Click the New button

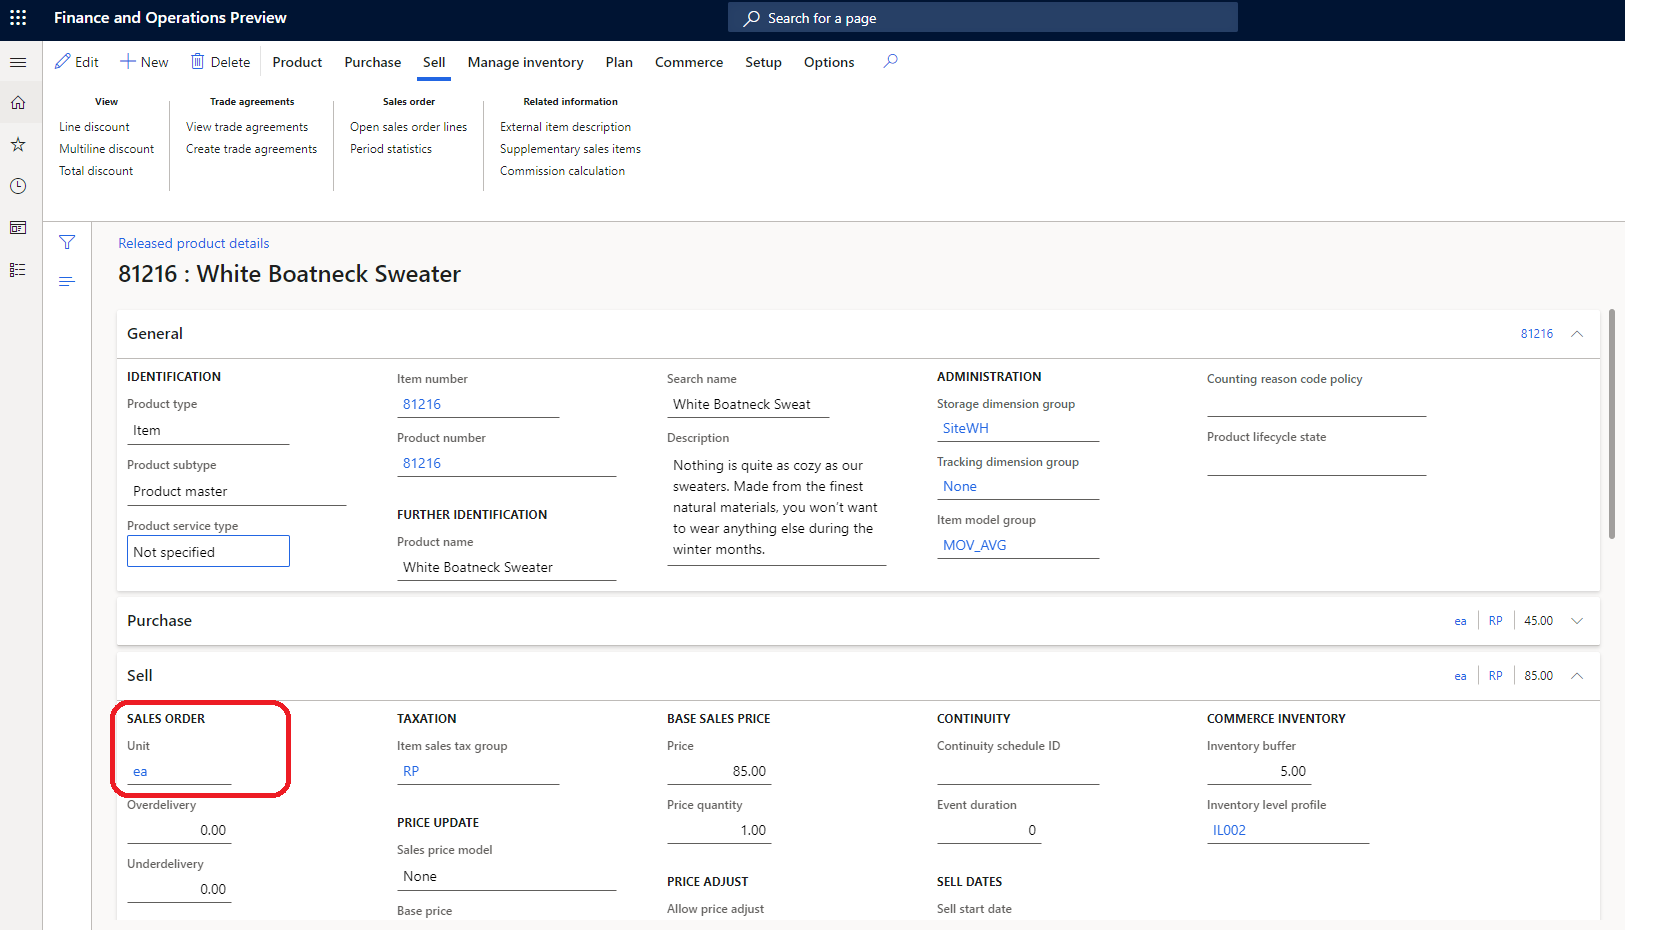pyautogui.click(x=144, y=62)
